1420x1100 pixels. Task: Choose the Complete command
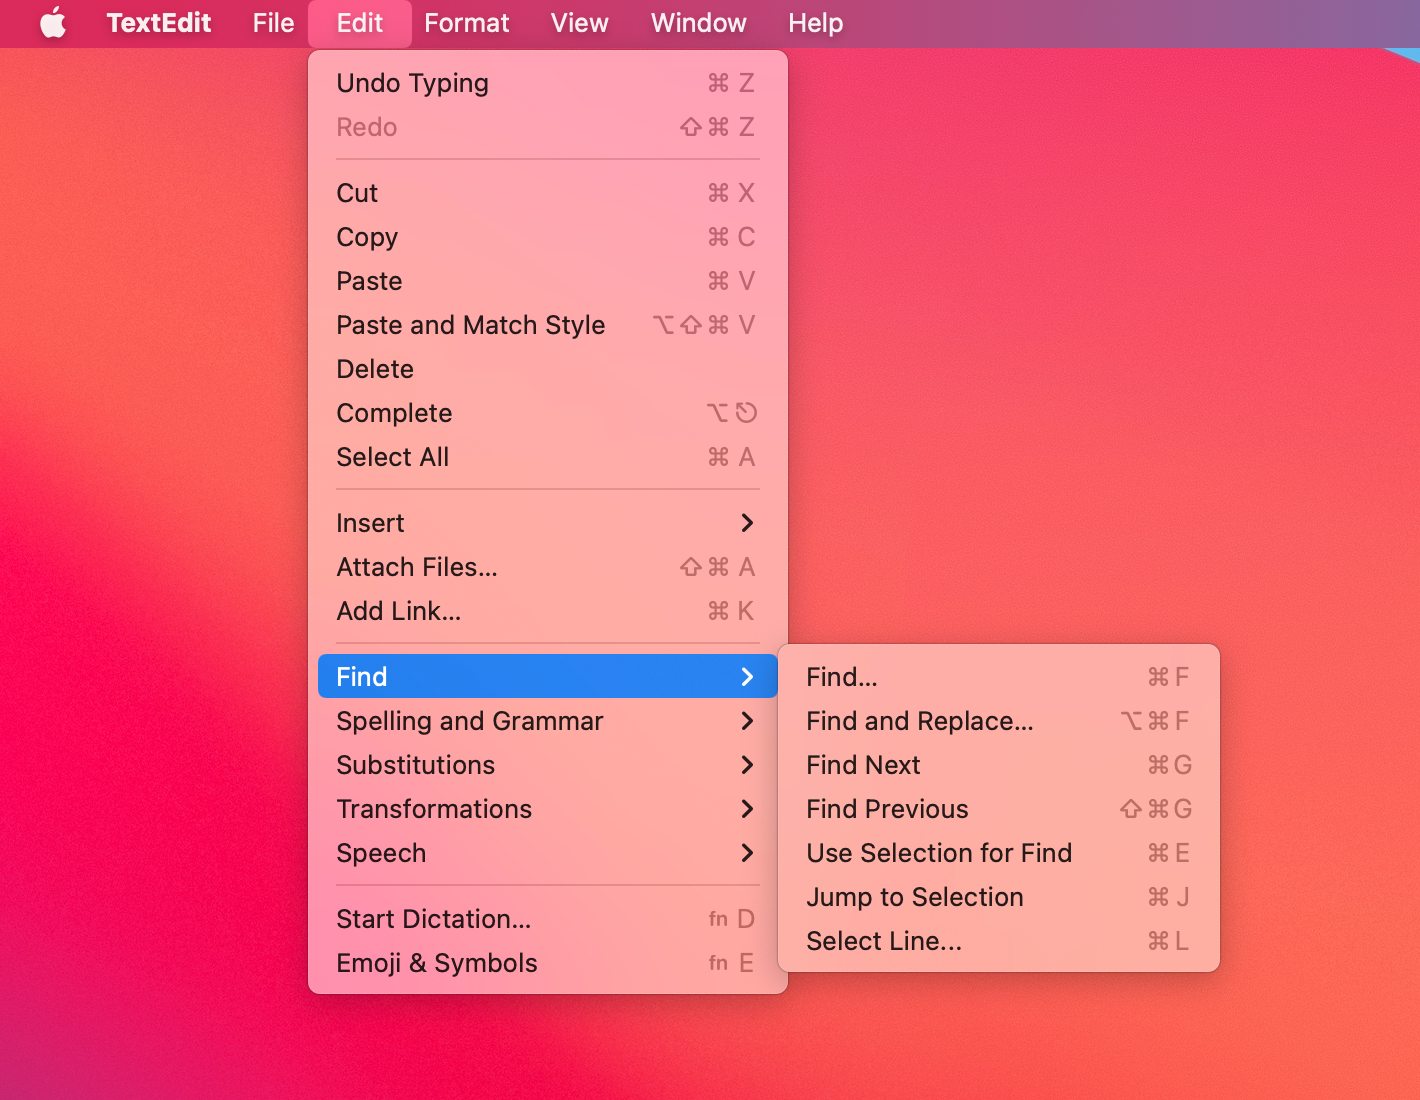point(548,413)
